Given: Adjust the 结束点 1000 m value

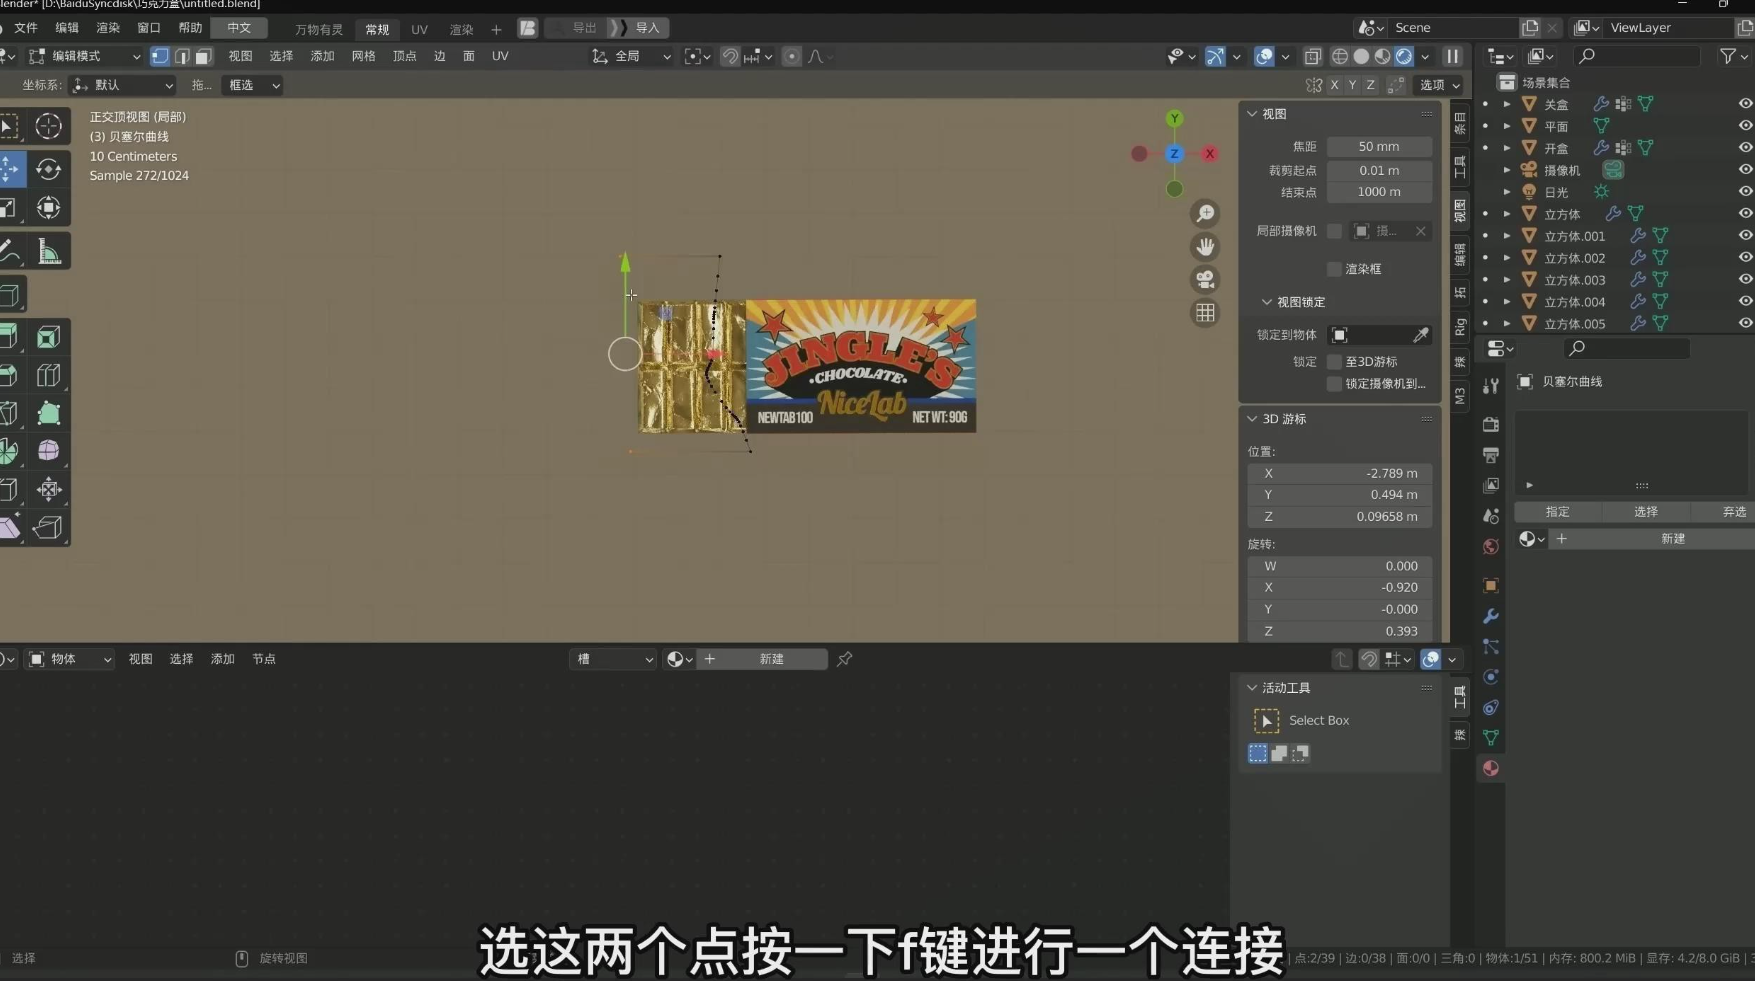Looking at the screenshot, I should (x=1379, y=192).
